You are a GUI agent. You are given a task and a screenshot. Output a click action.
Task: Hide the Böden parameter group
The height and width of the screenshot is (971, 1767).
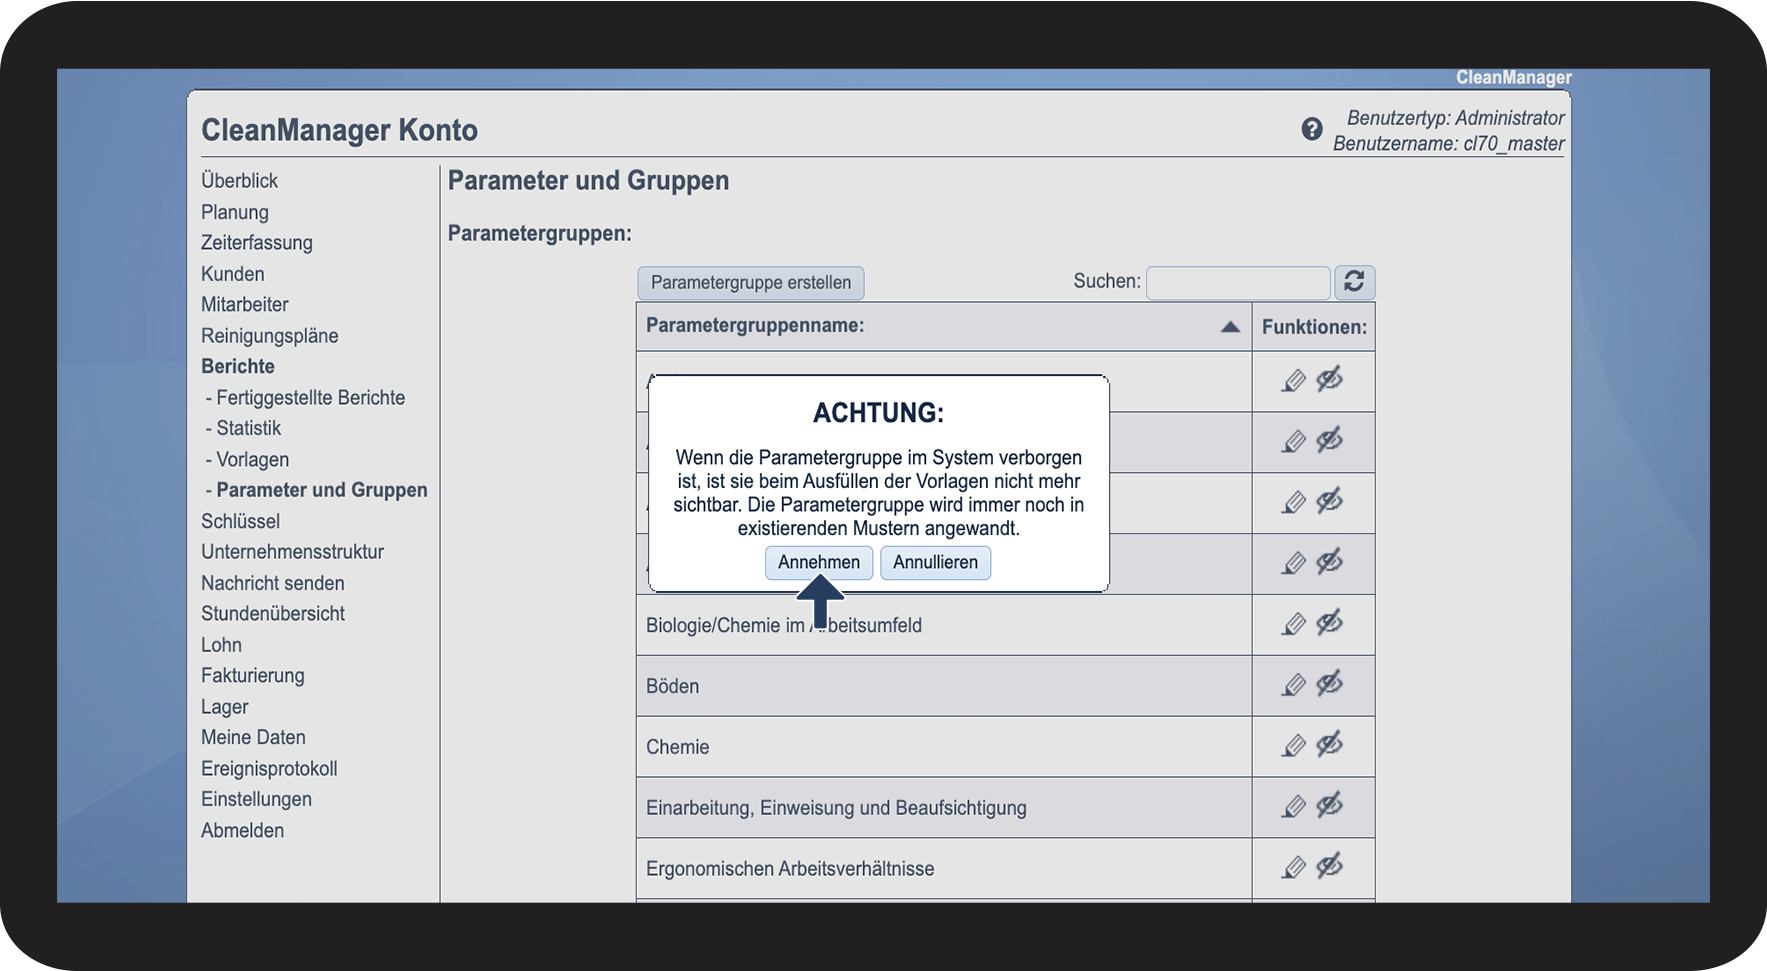tap(1329, 684)
